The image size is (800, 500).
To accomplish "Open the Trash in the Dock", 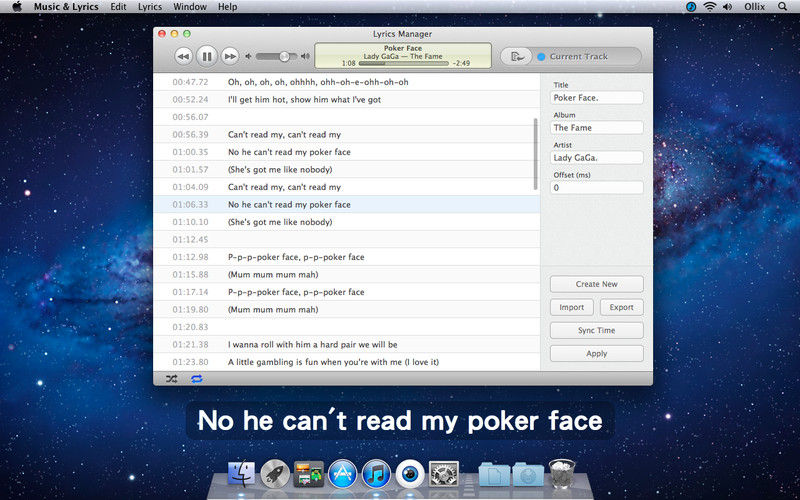I will 562,474.
